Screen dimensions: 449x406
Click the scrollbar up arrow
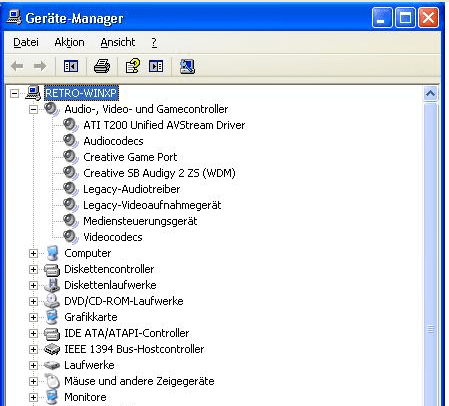click(x=430, y=94)
